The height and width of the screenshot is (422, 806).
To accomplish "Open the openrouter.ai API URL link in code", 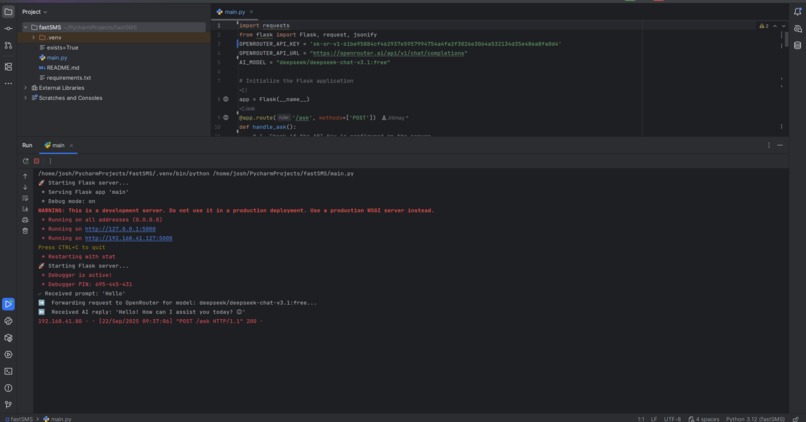I will (388, 53).
